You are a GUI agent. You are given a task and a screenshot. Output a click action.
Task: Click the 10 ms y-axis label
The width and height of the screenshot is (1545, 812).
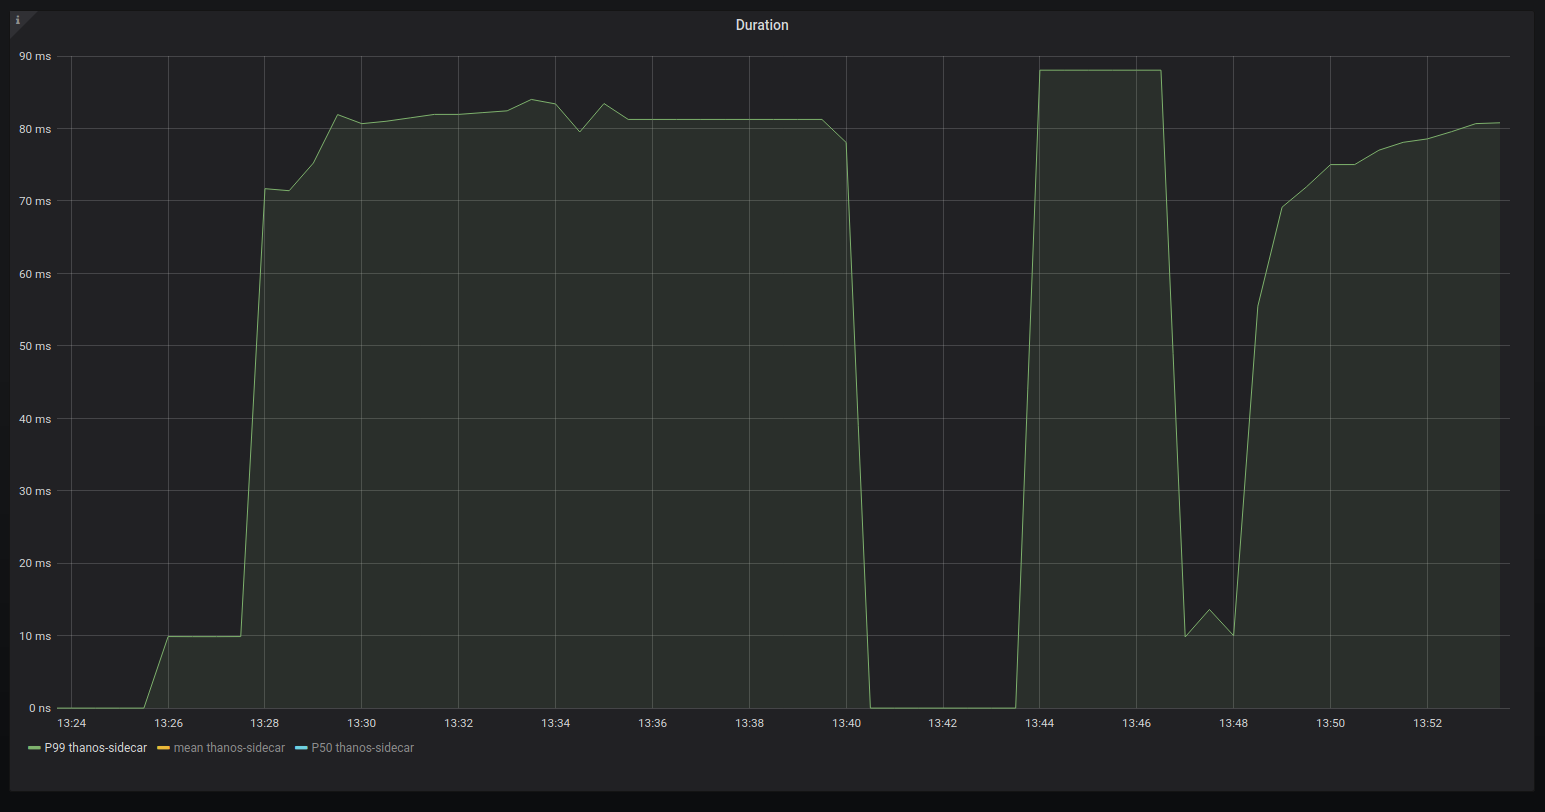(35, 636)
